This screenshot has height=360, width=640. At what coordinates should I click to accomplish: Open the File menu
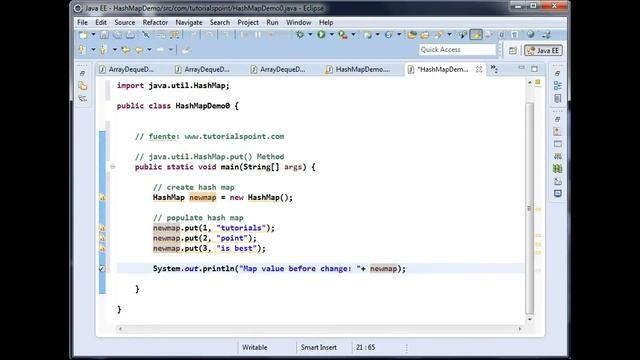[x=82, y=22]
